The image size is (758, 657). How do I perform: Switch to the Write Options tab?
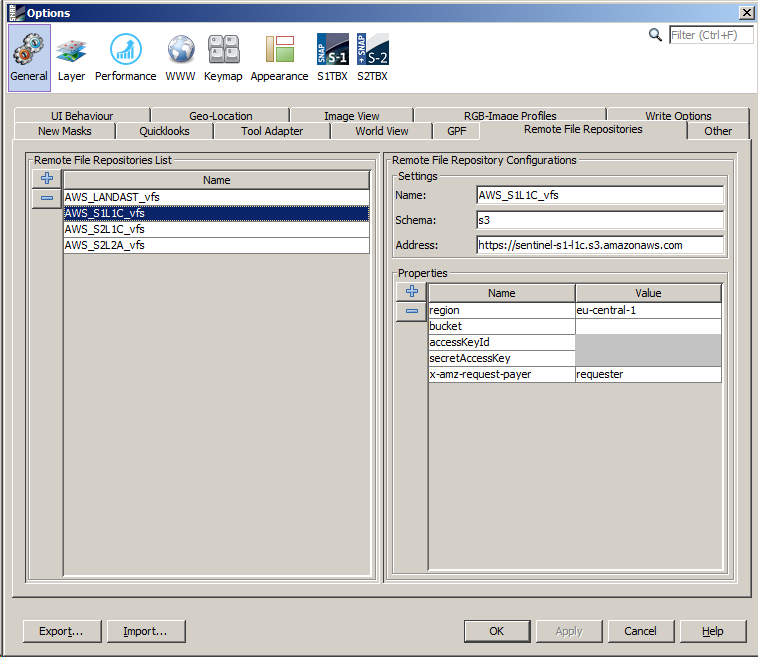tap(678, 116)
